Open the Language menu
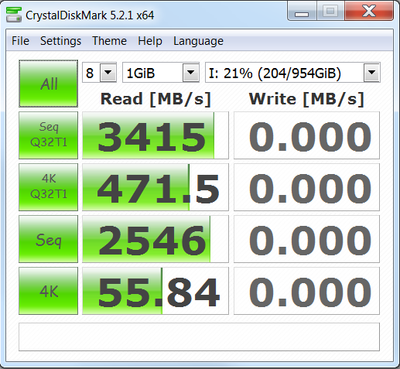 [198, 41]
